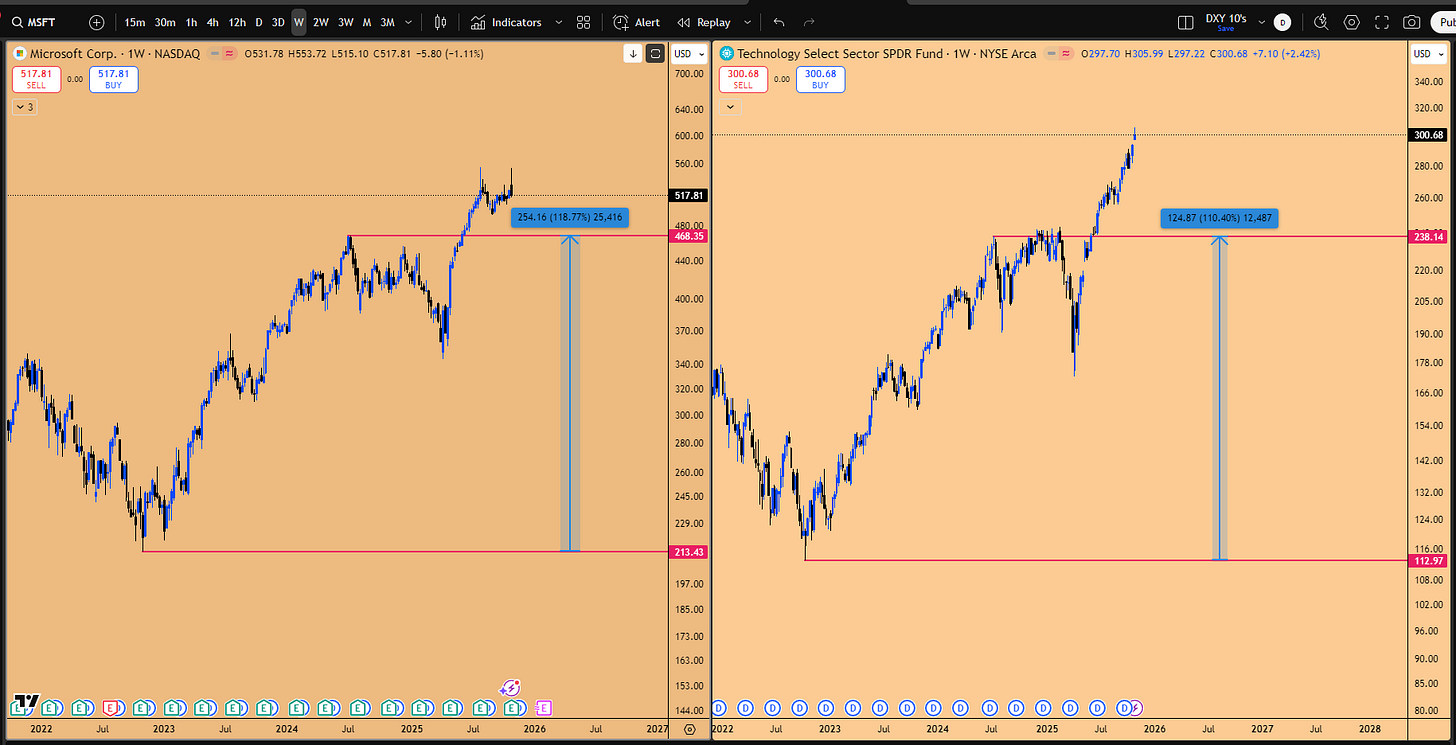Screen dimensions: 1456x745
Task: Click the red earnings E marker in 2022
Action: (109, 707)
